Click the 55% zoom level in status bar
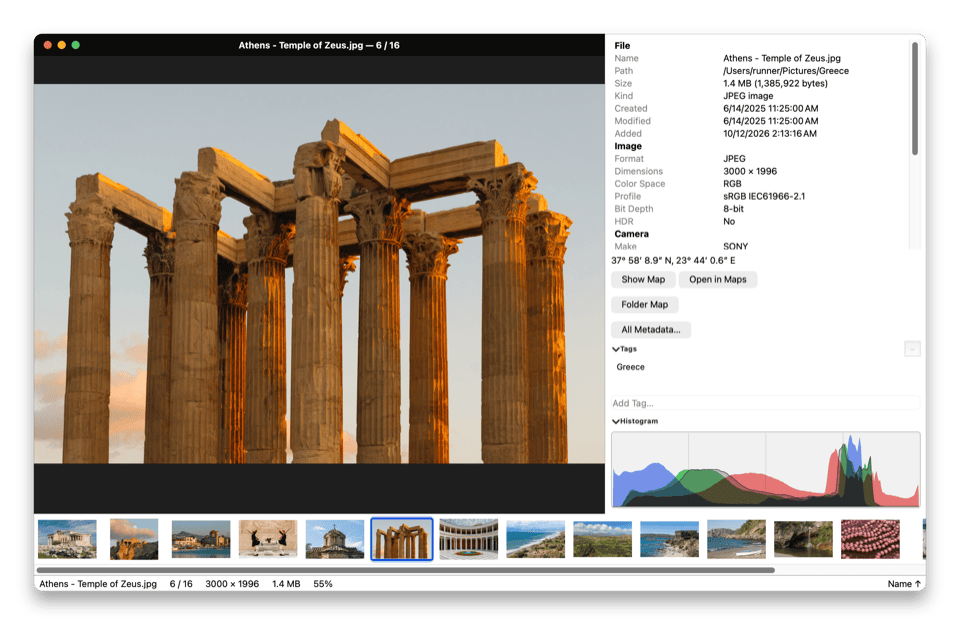 click(x=323, y=584)
